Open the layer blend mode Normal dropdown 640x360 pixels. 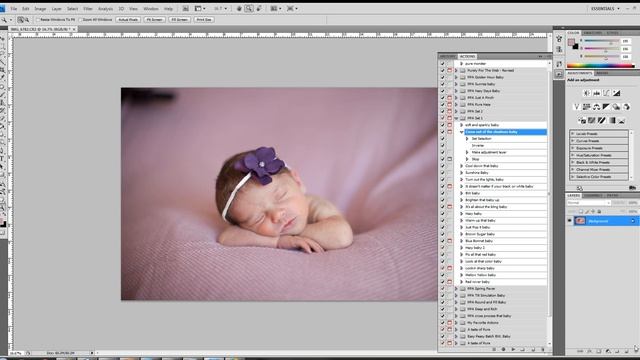(588, 203)
